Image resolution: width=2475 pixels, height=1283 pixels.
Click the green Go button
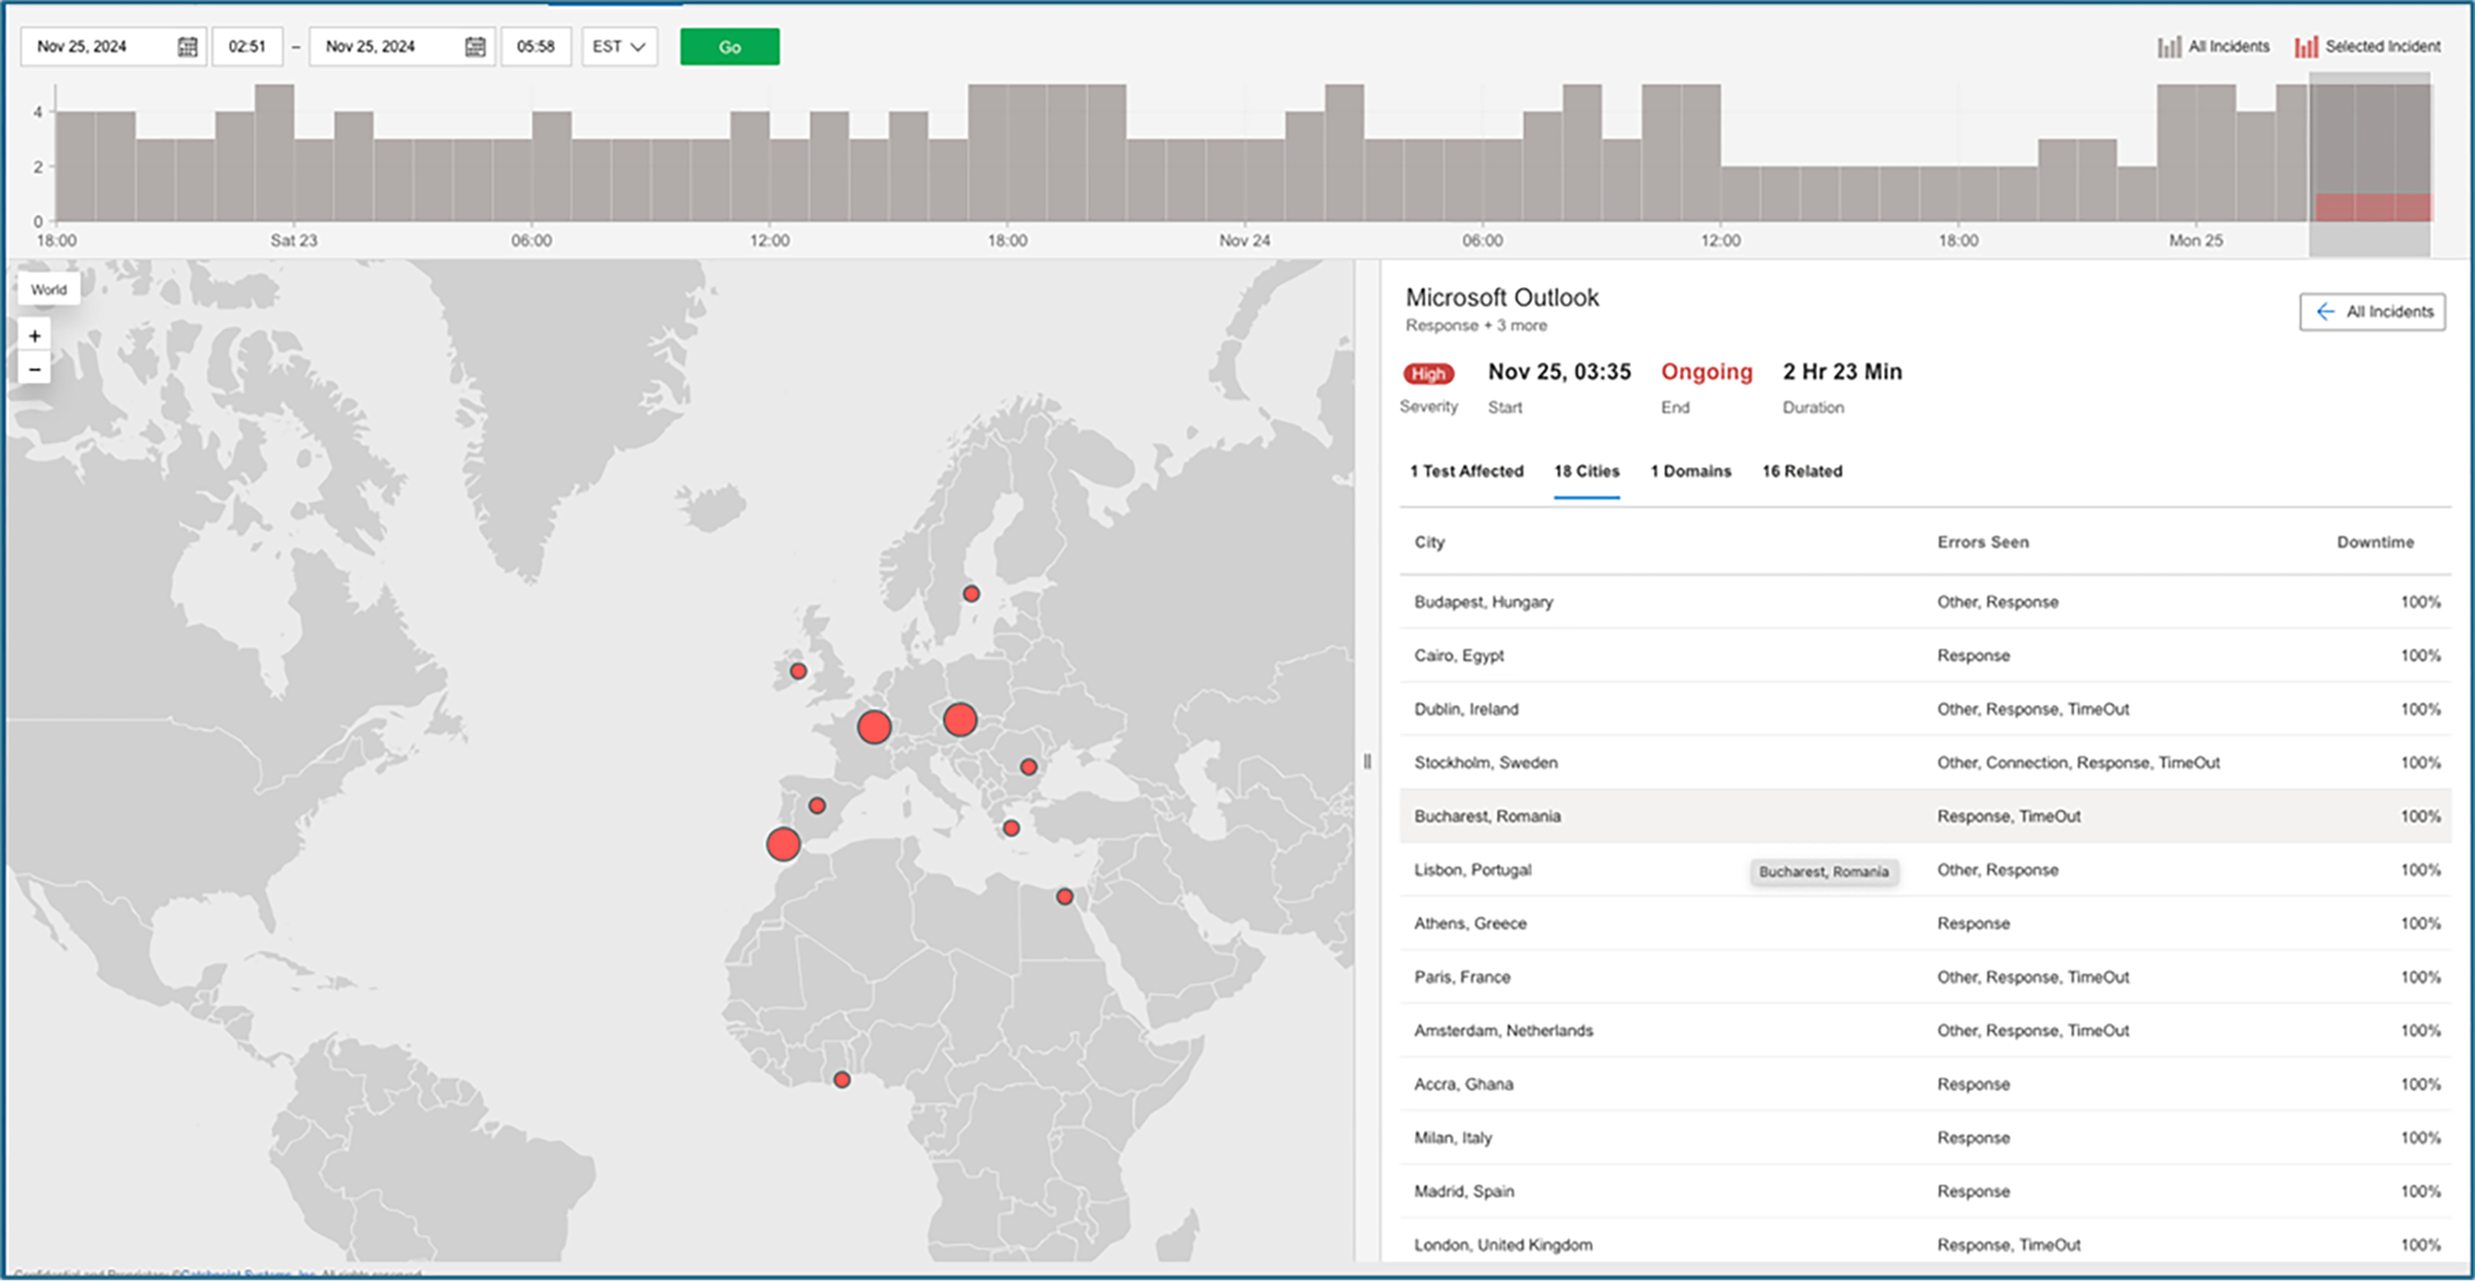coord(730,47)
